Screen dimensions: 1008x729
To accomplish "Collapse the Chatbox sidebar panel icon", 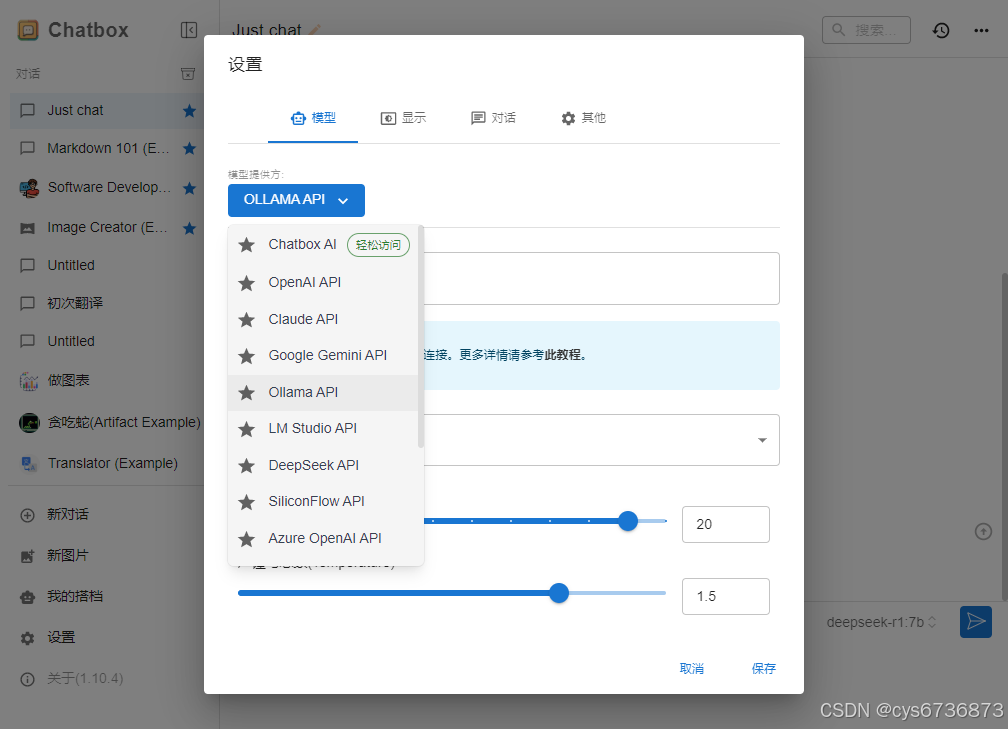I will 189,30.
